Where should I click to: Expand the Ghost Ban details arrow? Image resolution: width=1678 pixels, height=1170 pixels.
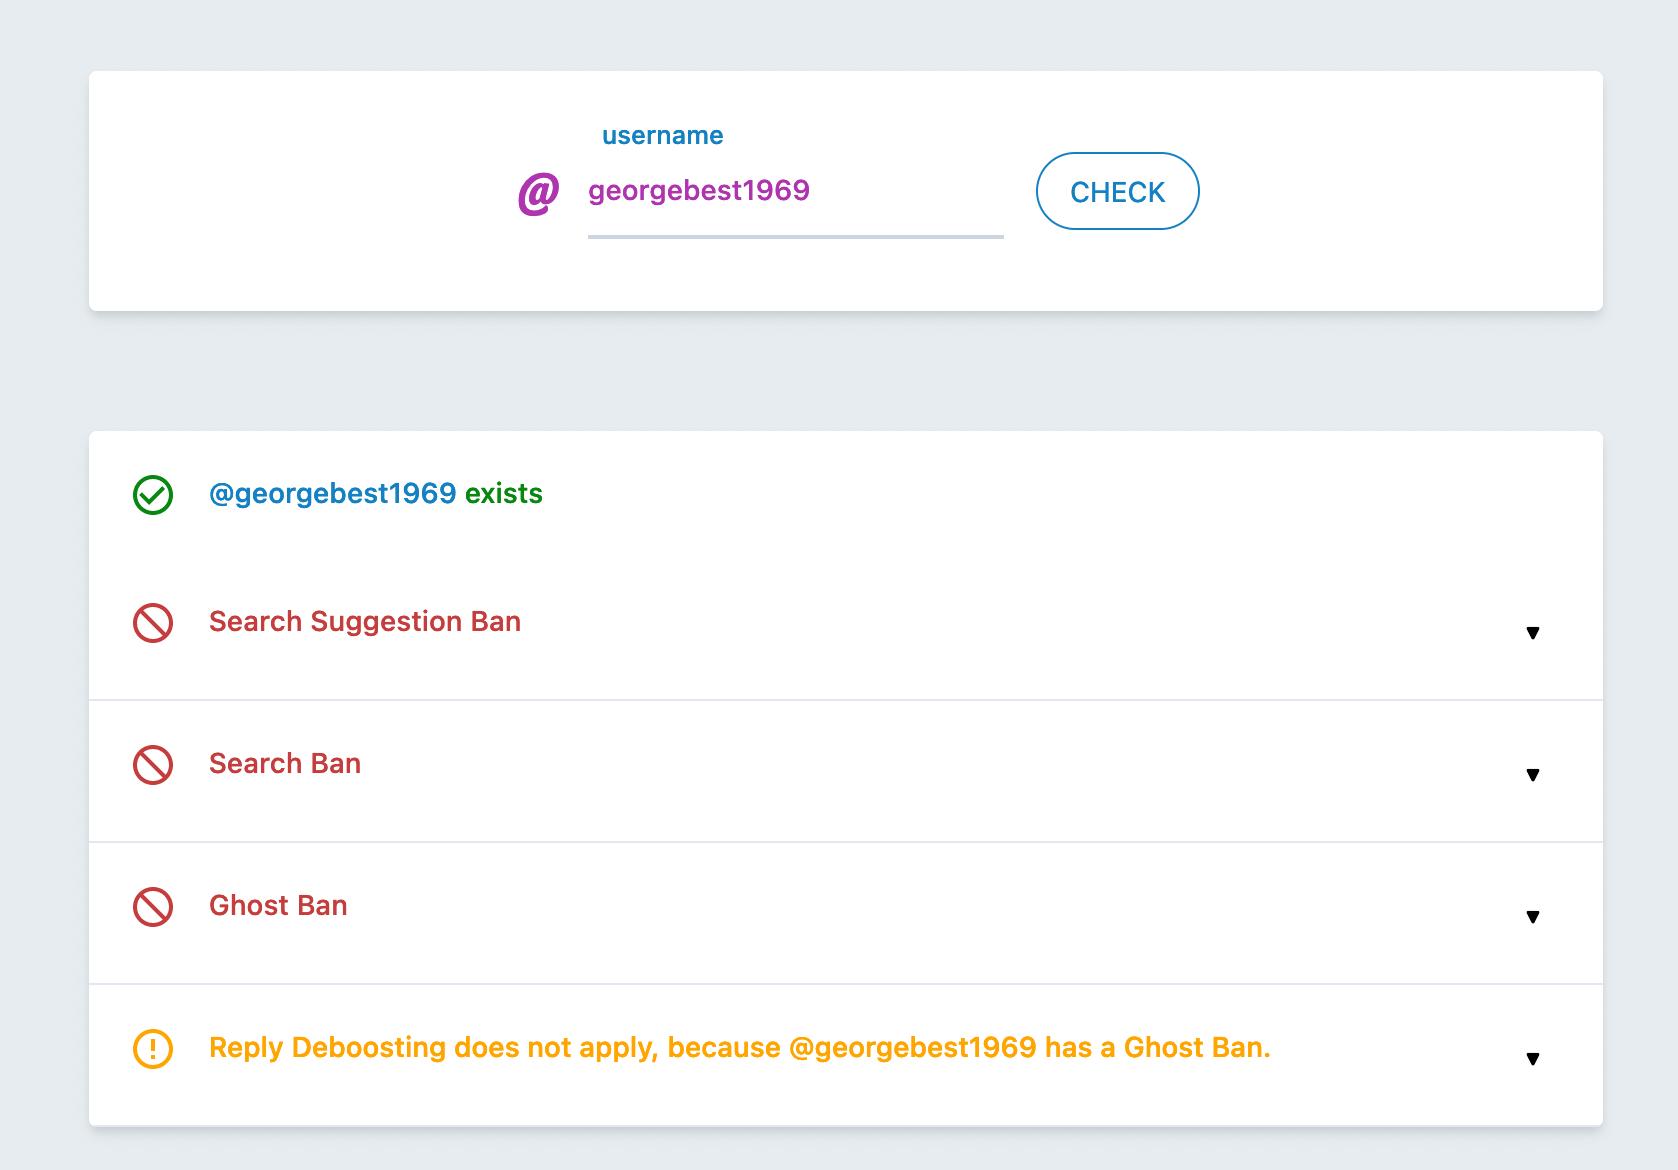coord(1532,917)
